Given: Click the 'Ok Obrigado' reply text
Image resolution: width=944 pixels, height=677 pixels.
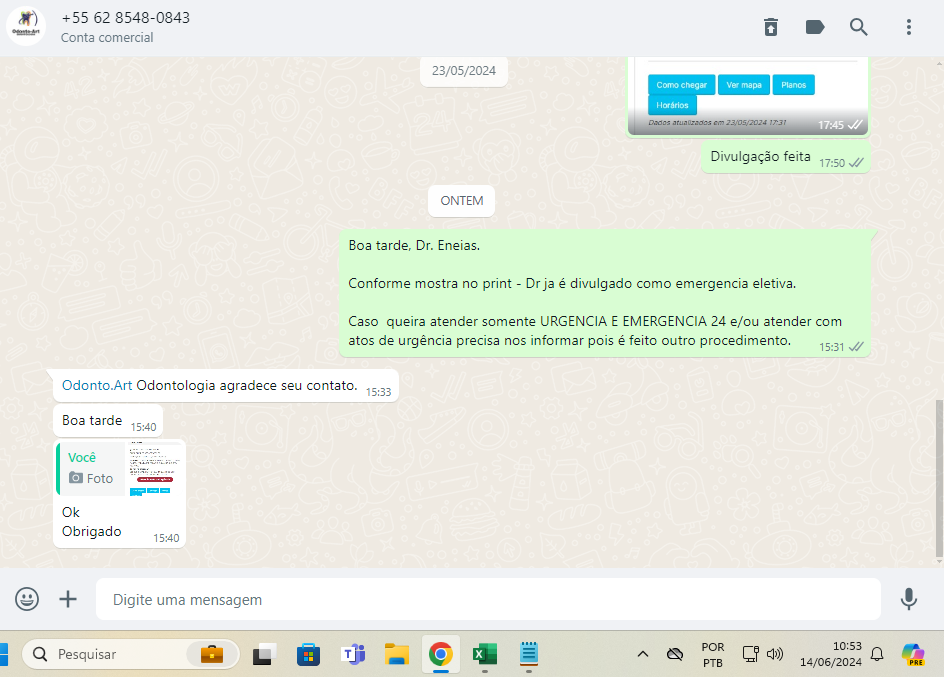Looking at the screenshot, I should [x=92, y=522].
